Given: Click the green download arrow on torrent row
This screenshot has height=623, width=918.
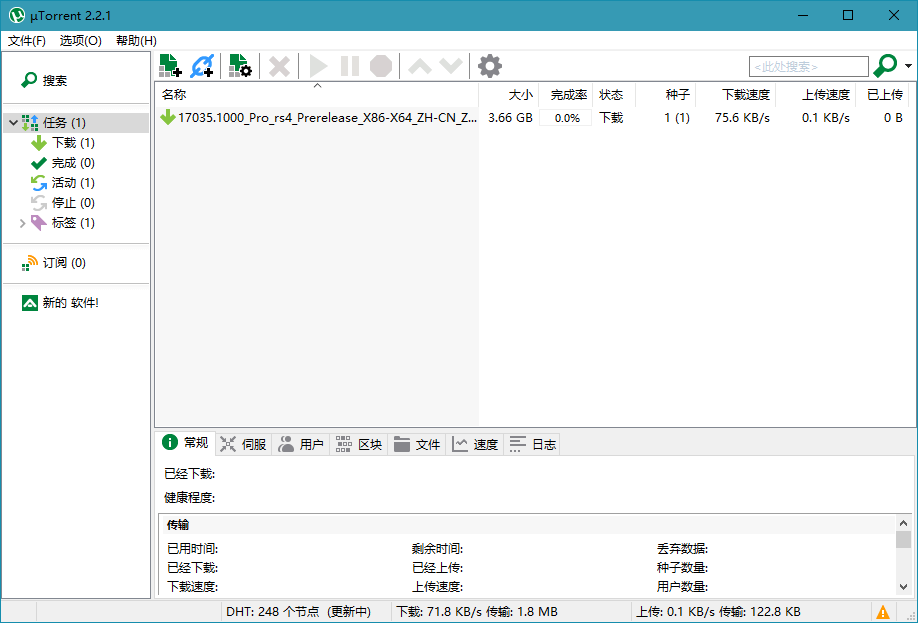Looking at the screenshot, I should click(x=167, y=117).
